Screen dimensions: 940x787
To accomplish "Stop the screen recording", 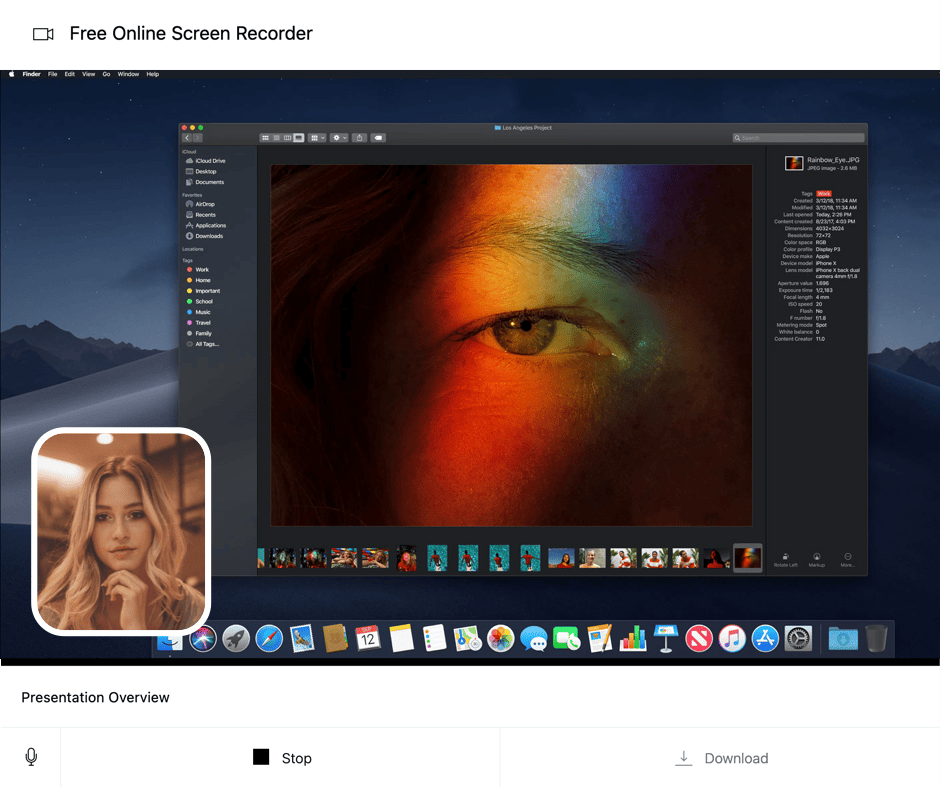I will click(281, 757).
